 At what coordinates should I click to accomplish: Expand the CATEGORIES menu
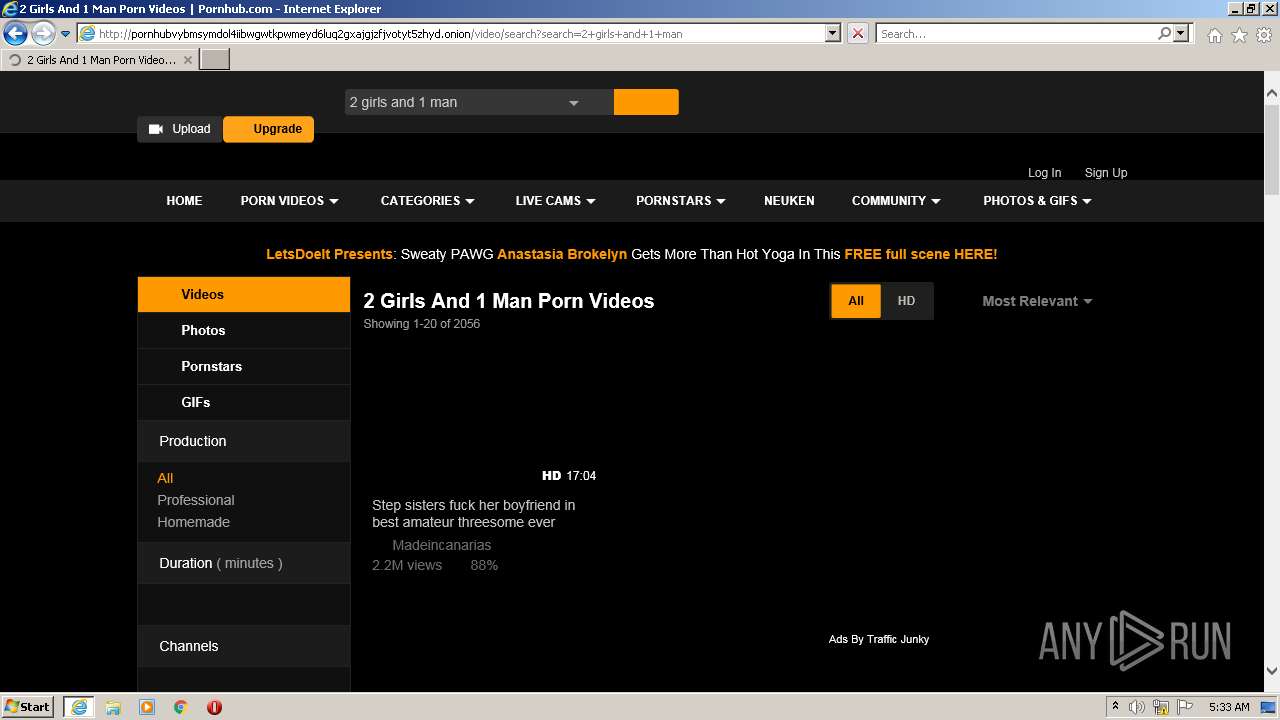[427, 200]
